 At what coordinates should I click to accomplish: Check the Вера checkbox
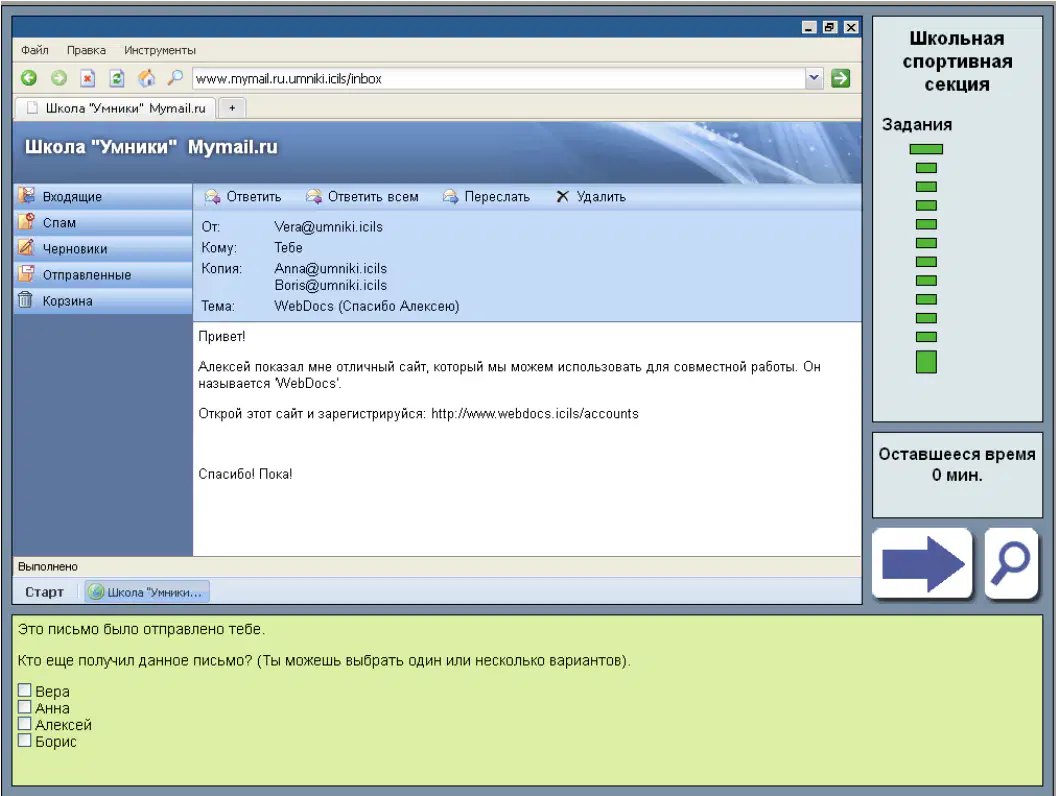click(24, 690)
